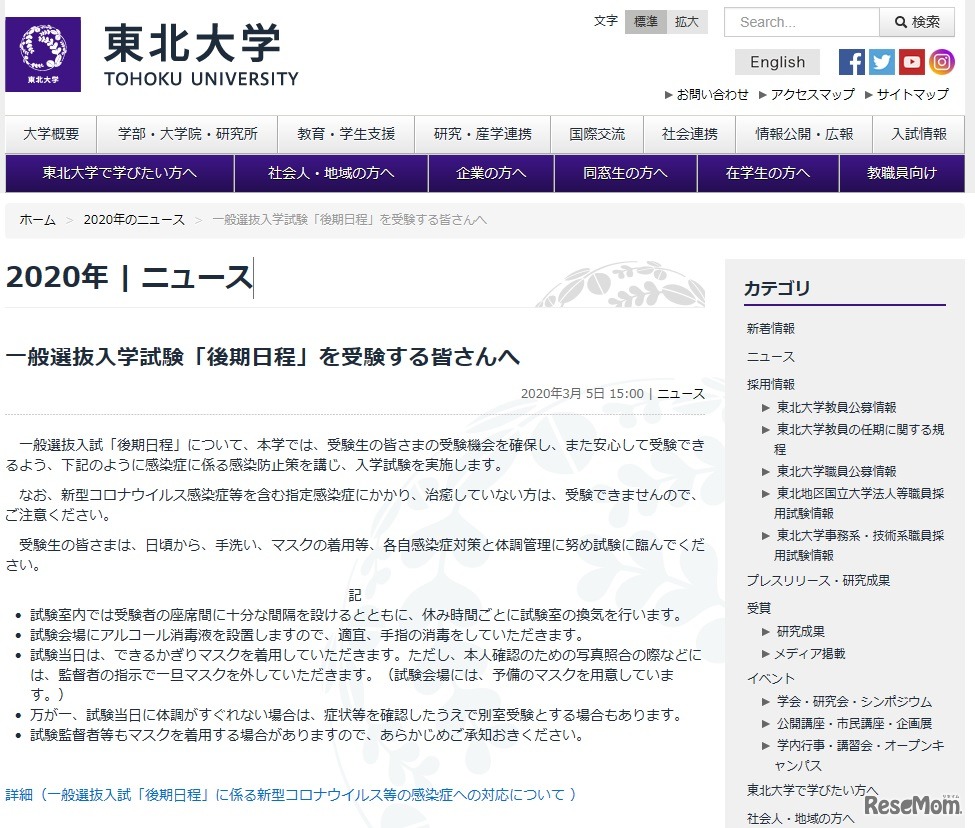975x828 pixels.
Task: Click the magnifier 検索 search icon
Action: coord(915,22)
